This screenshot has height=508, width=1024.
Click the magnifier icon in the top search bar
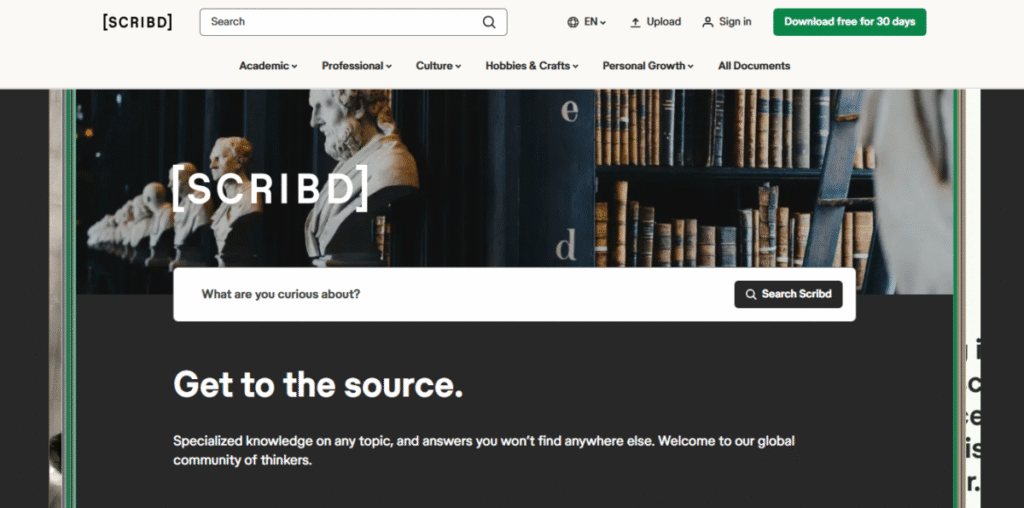click(489, 22)
